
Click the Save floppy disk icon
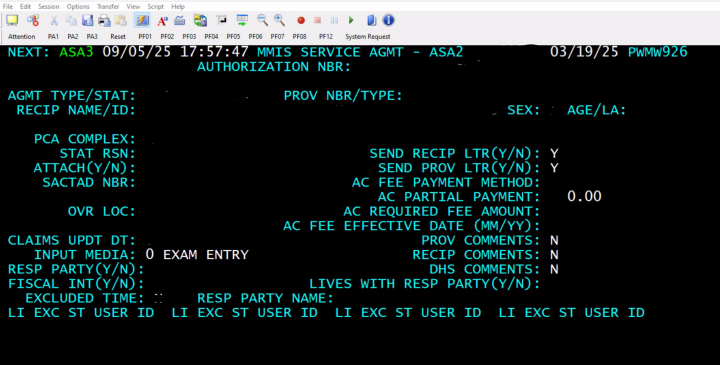(x=87, y=20)
